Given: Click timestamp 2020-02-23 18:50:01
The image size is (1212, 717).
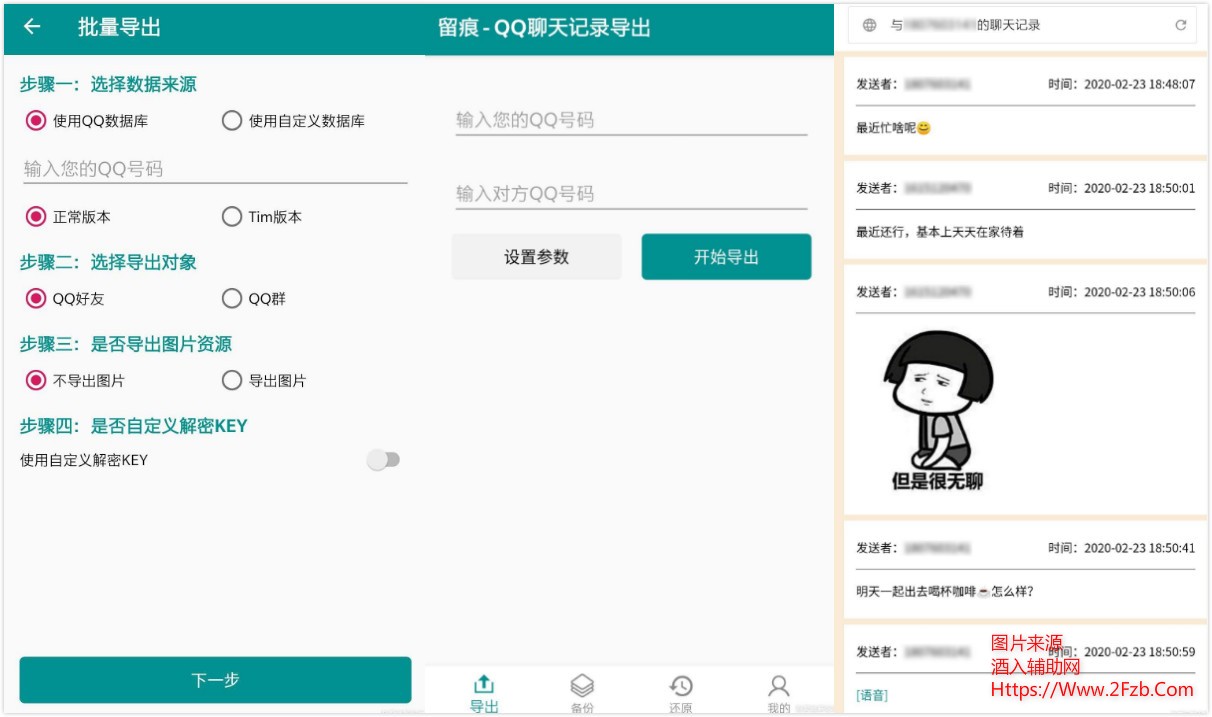Looking at the screenshot, I should [1139, 188].
